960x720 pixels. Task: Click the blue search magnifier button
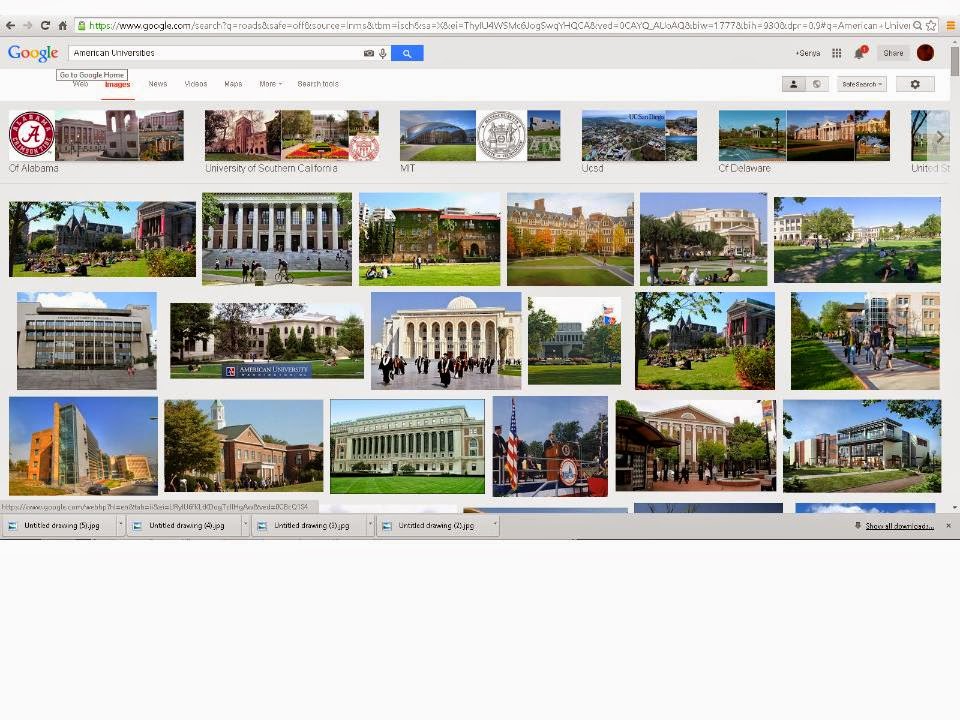407,53
